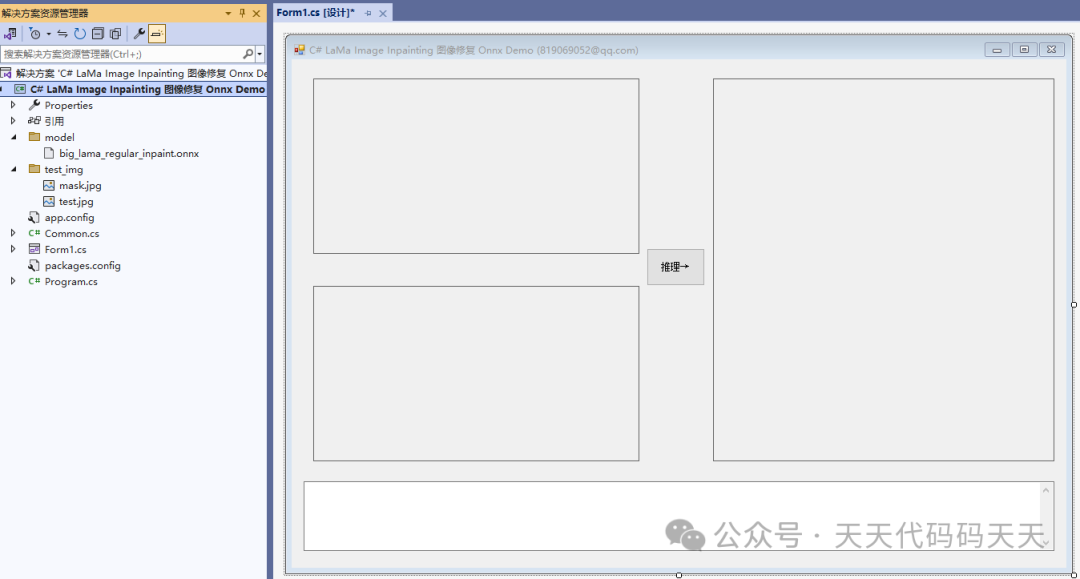Click the search magnifier icon in Solution Explorer
This screenshot has width=1080, height=579.
tap(248, 51)
